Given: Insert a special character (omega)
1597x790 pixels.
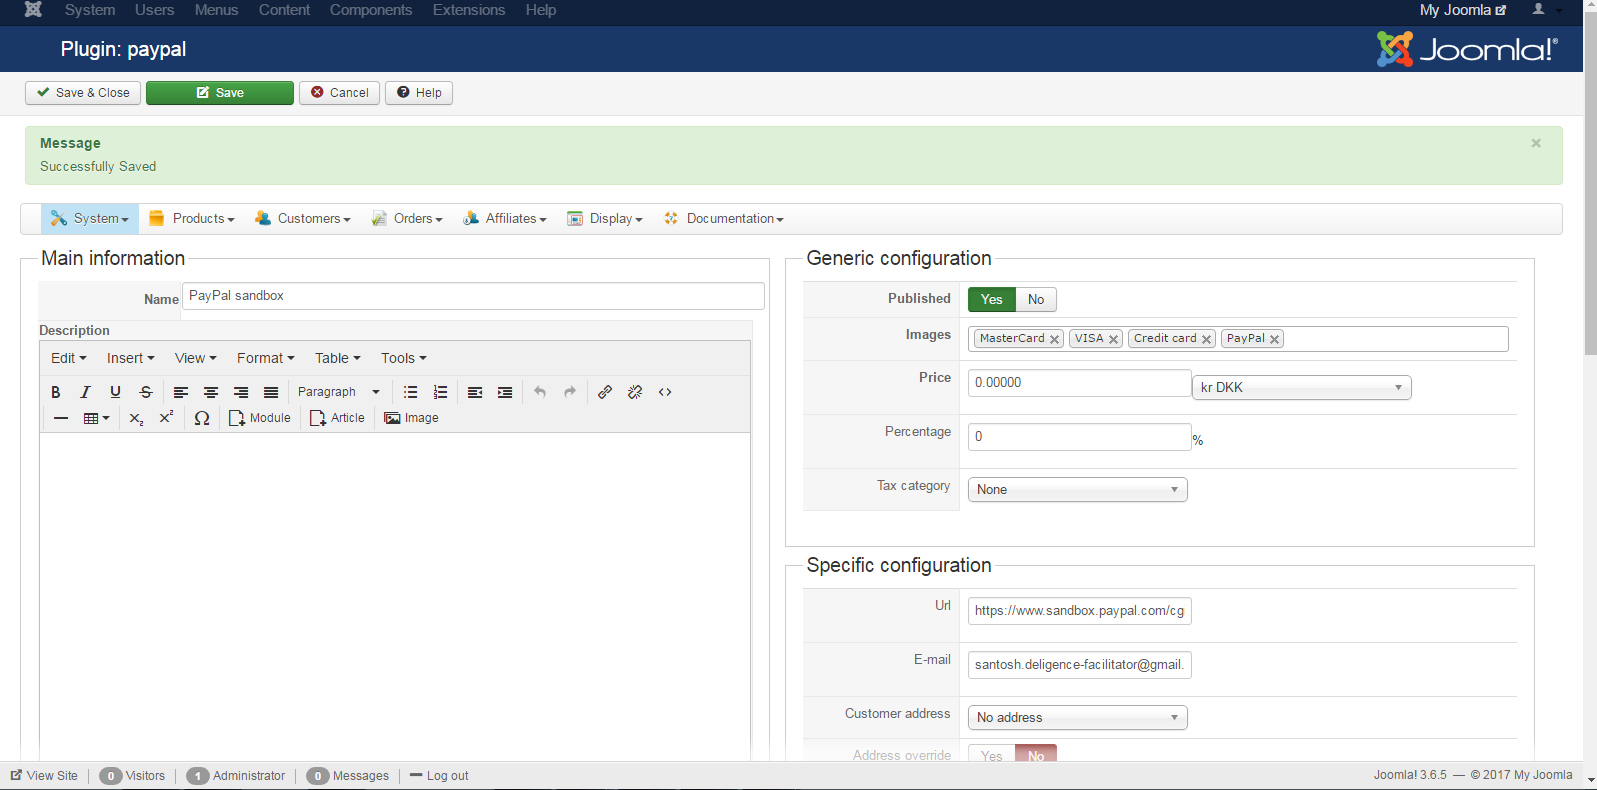Looking at the screenshot, I should point(202,418).
